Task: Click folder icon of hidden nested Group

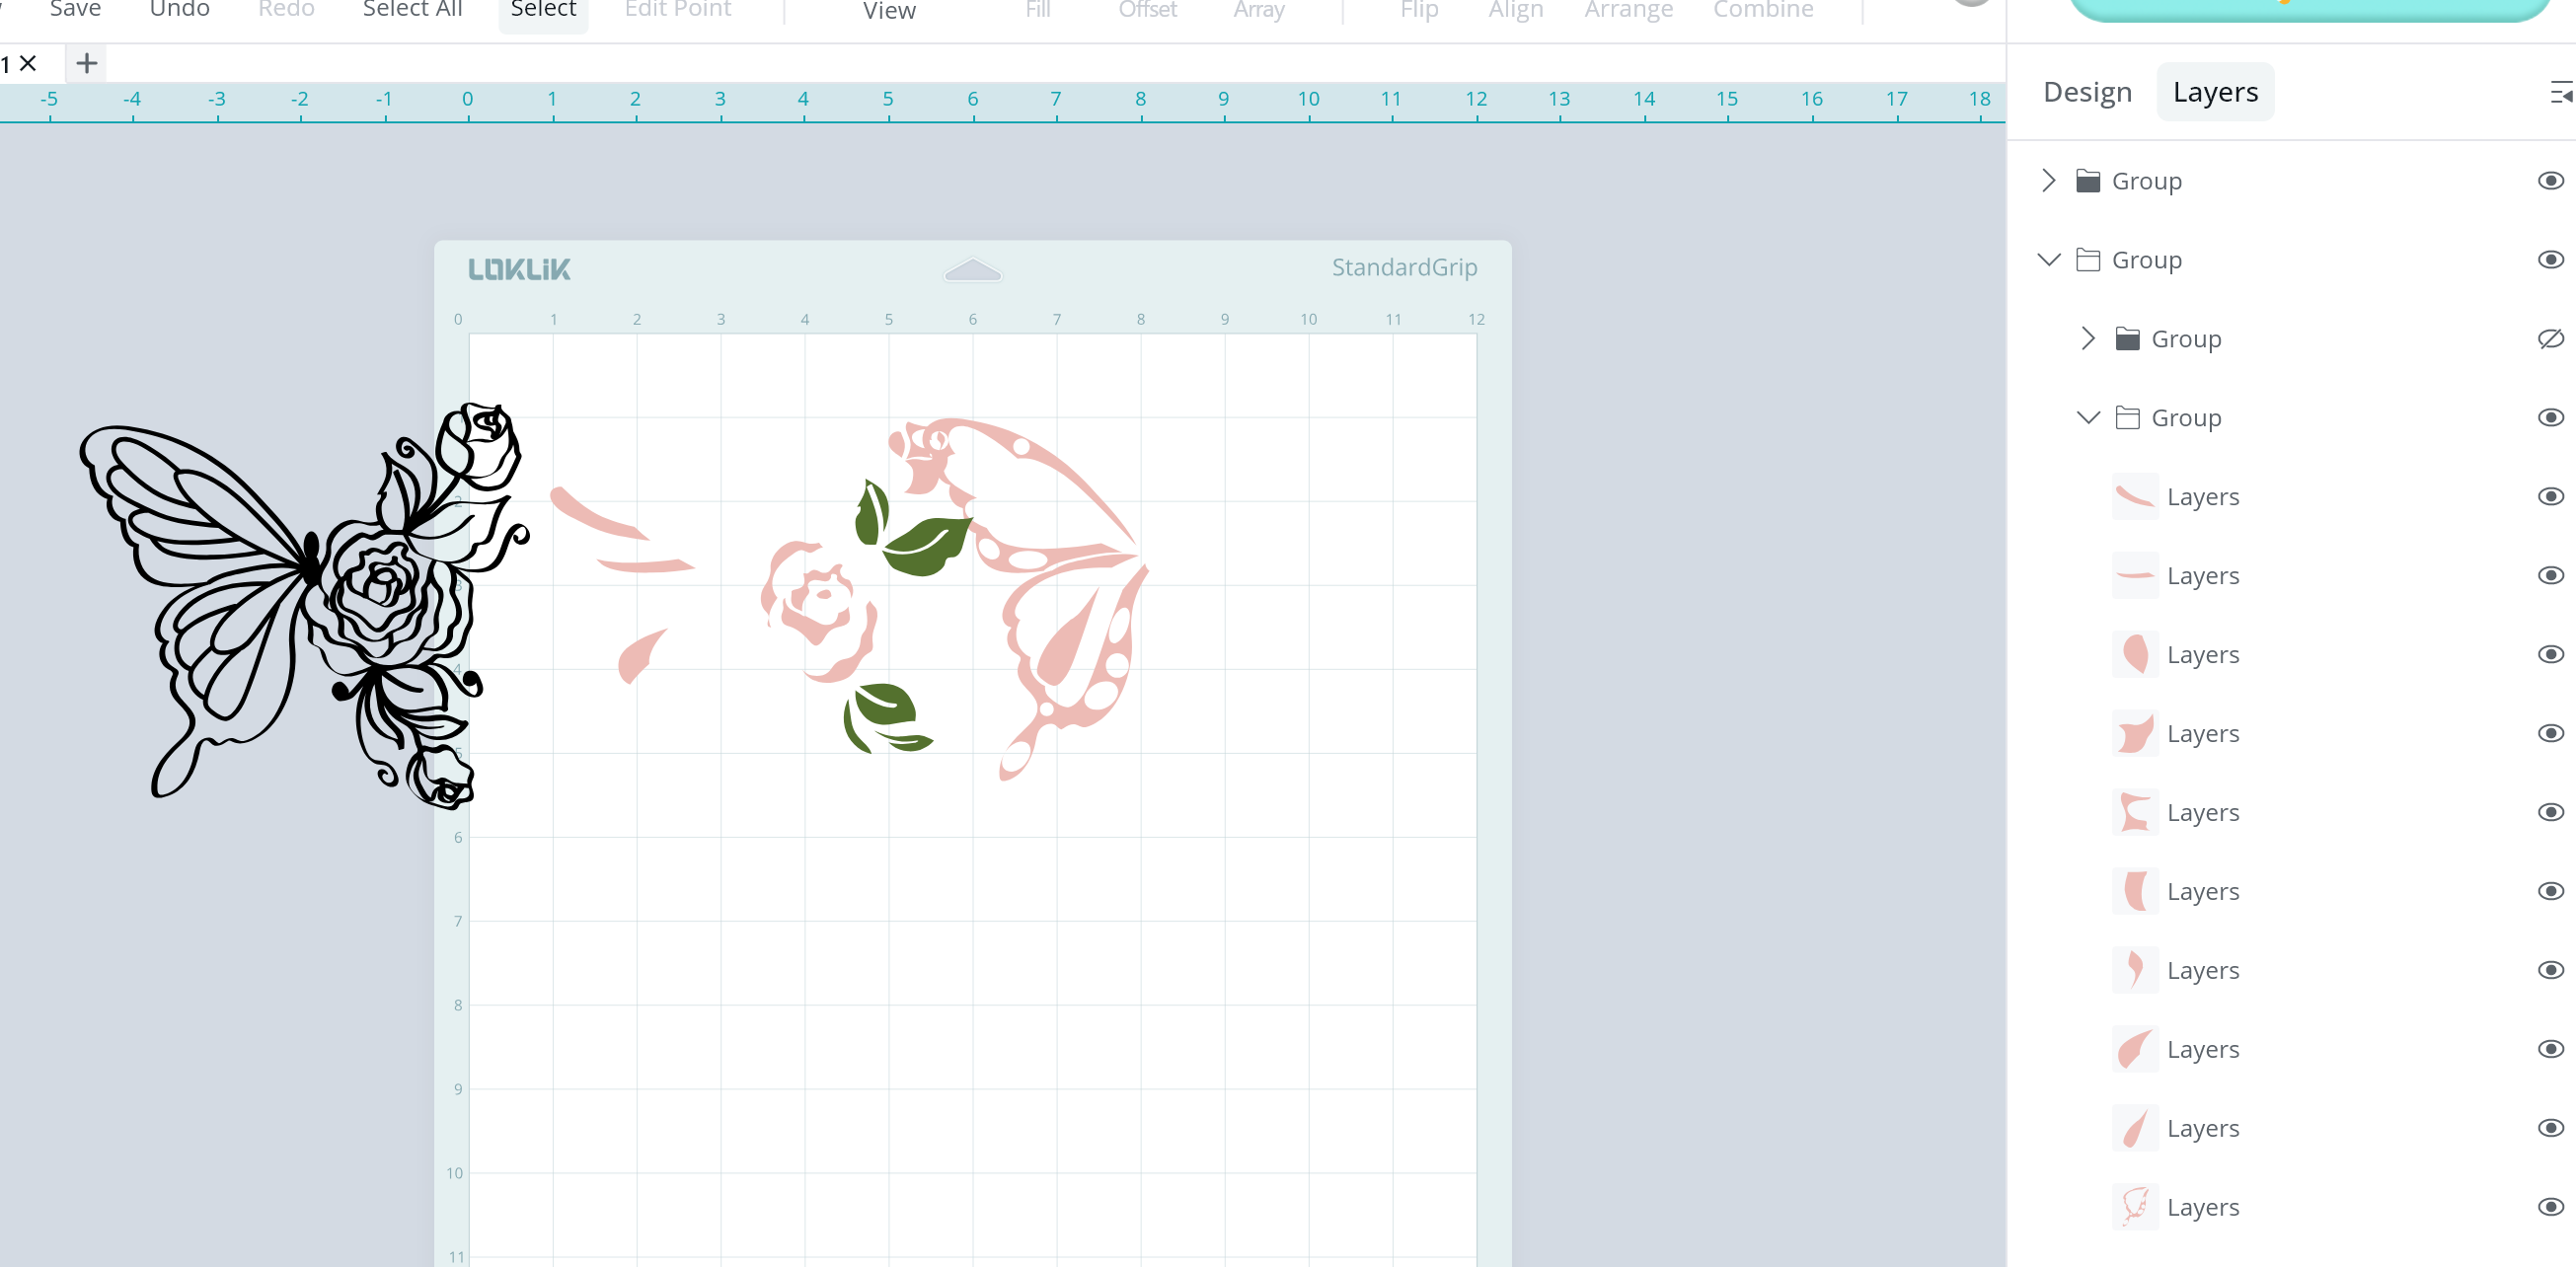Action: 2127,339
